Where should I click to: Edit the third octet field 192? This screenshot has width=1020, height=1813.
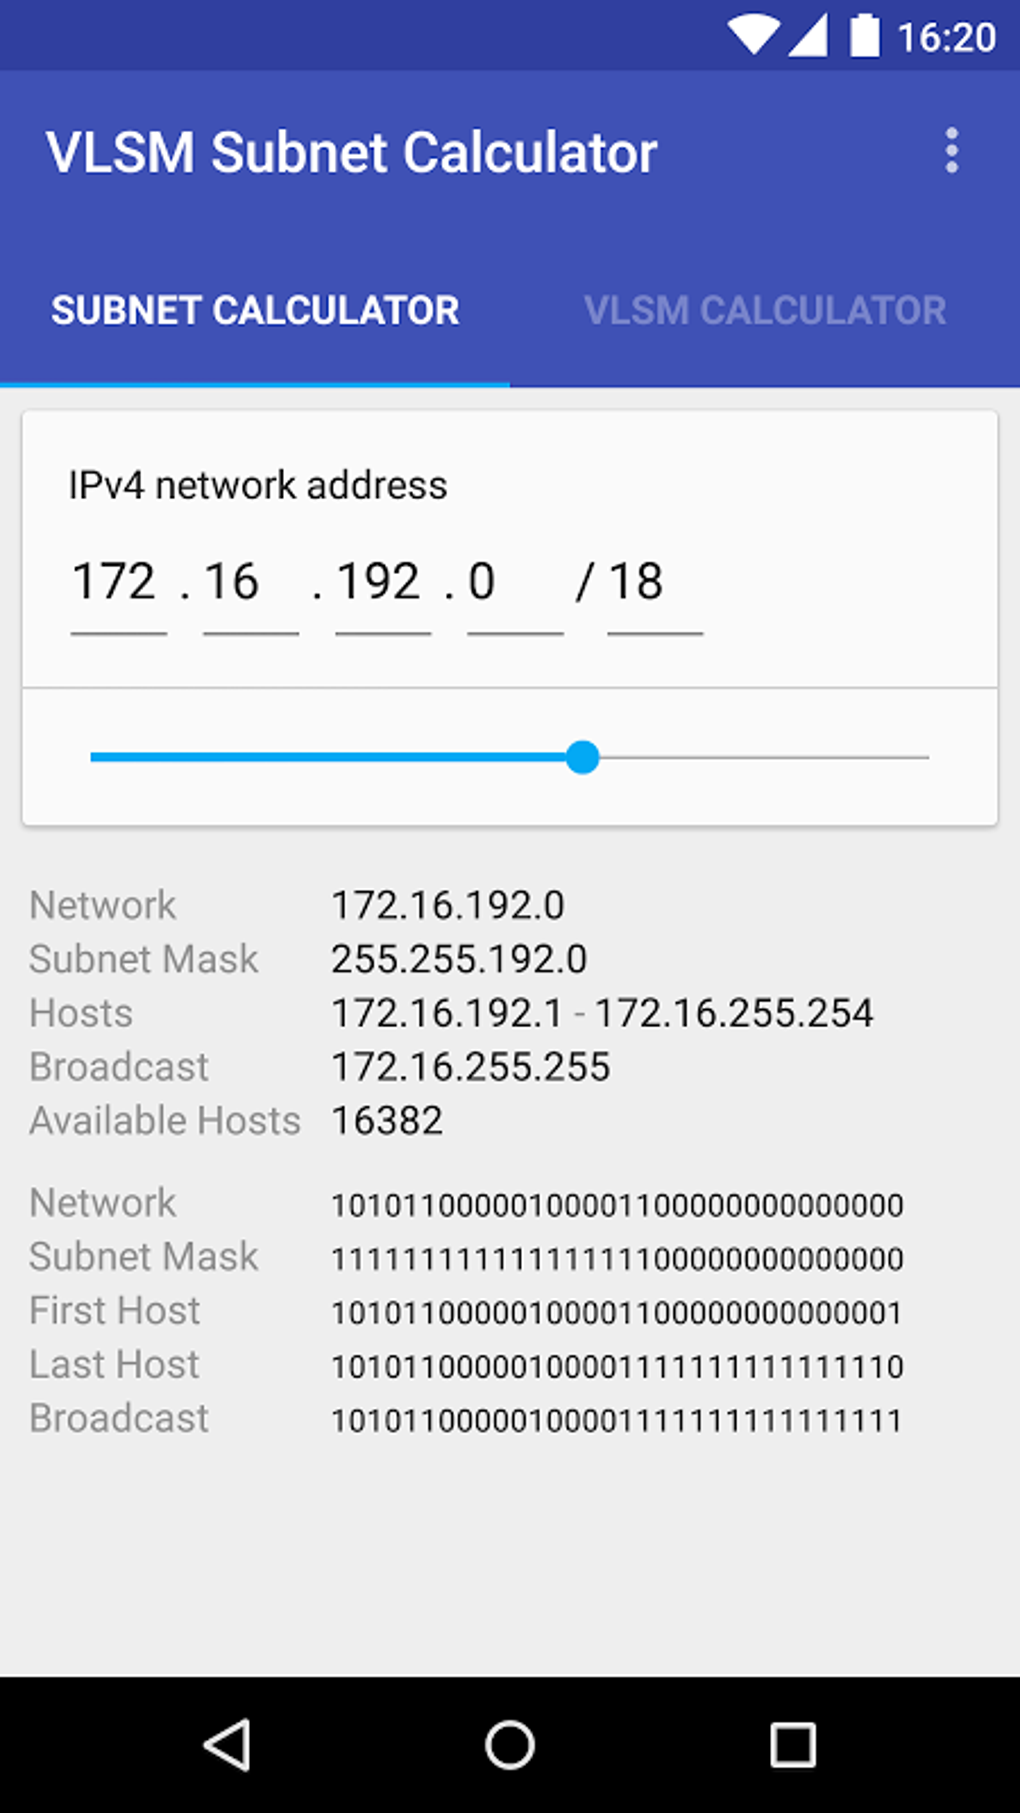coord(382,583)
